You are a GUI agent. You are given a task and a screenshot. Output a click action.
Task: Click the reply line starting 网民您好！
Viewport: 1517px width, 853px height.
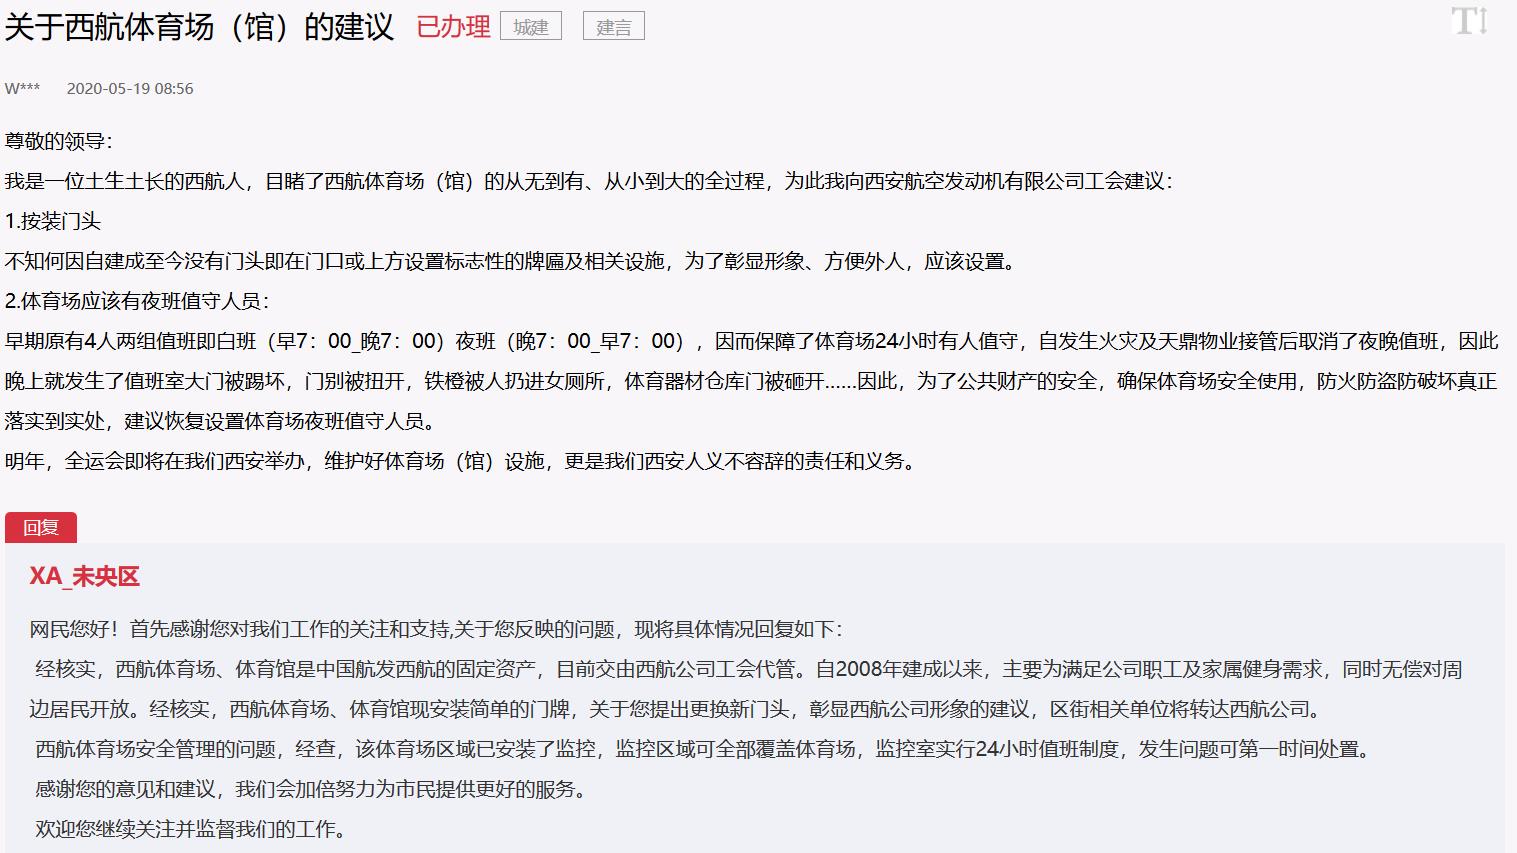pos(439,629)
